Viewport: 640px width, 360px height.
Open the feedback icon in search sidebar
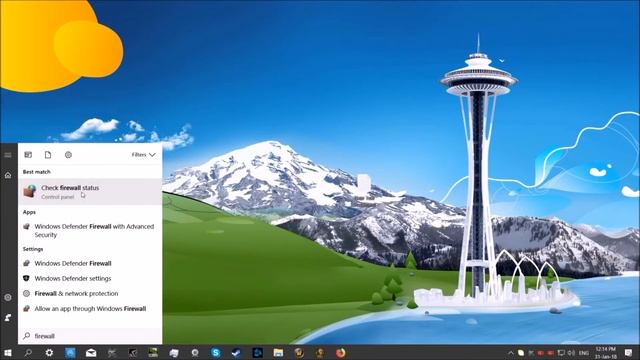8,318
